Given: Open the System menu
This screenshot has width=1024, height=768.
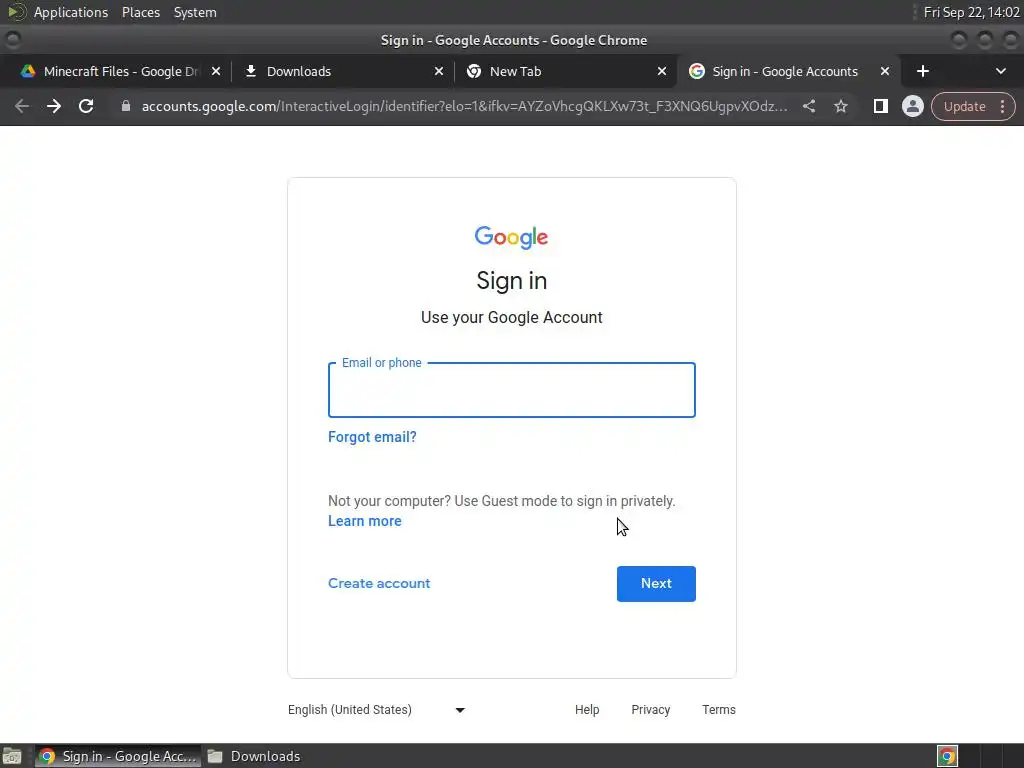Looking at the screenshot, I should pyautogui.click(x=195, y=12).
